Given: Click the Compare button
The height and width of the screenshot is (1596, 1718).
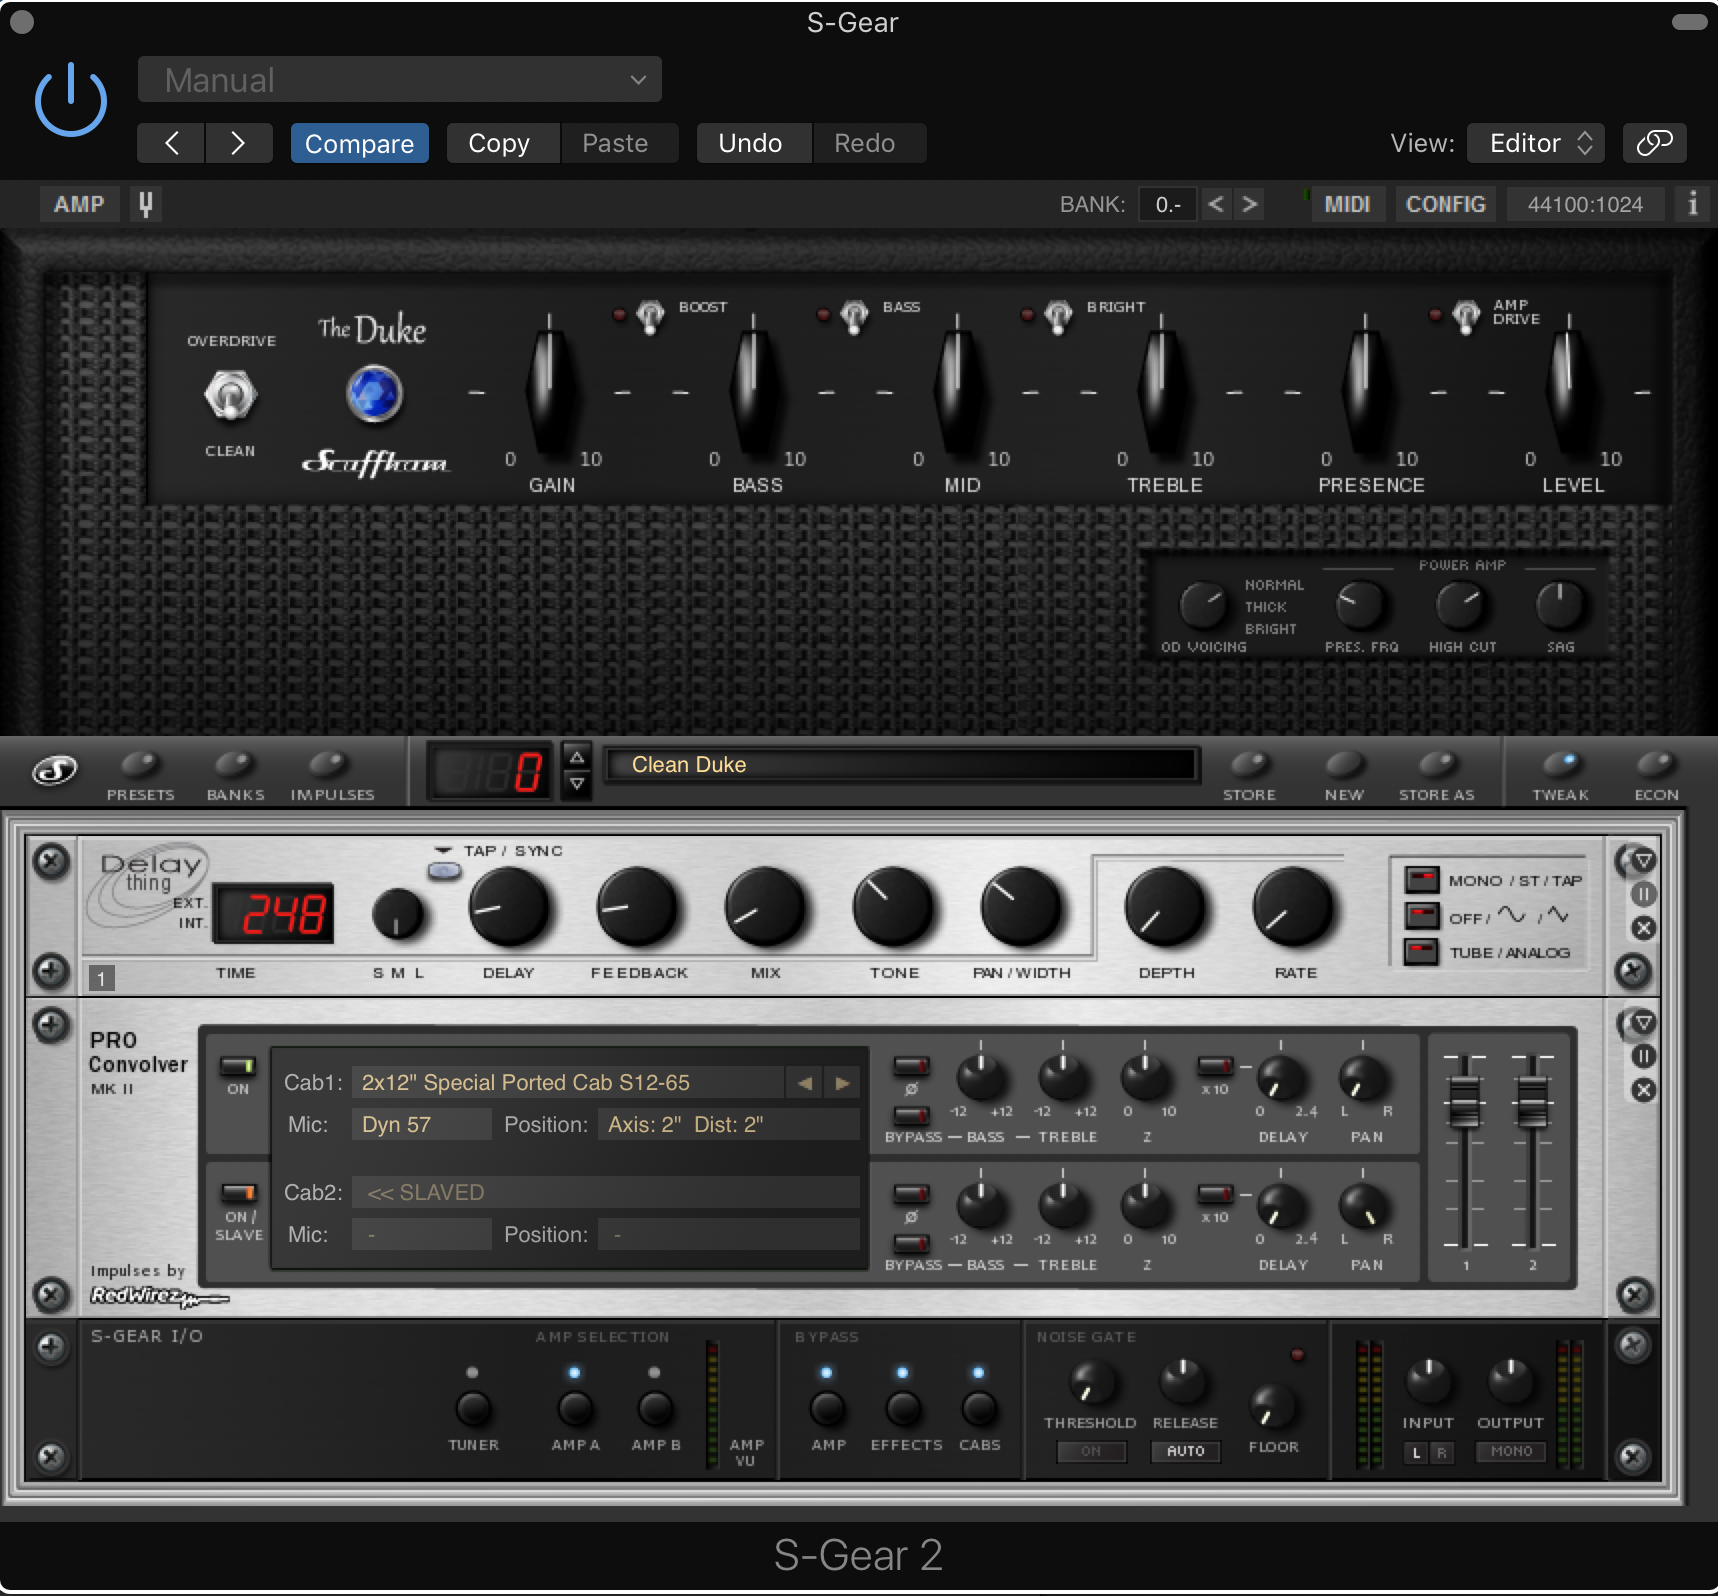Looking at the screenshot, I should click(x=360, y=143).
